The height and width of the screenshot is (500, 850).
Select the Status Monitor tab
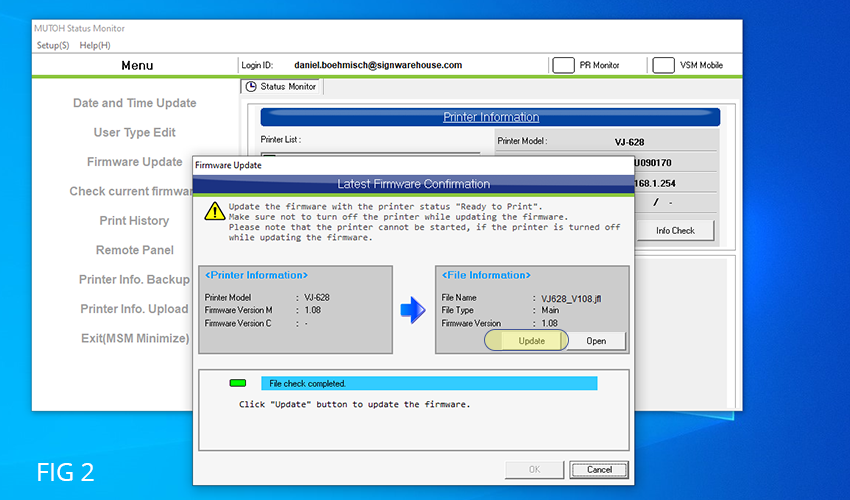pos(281,87)
